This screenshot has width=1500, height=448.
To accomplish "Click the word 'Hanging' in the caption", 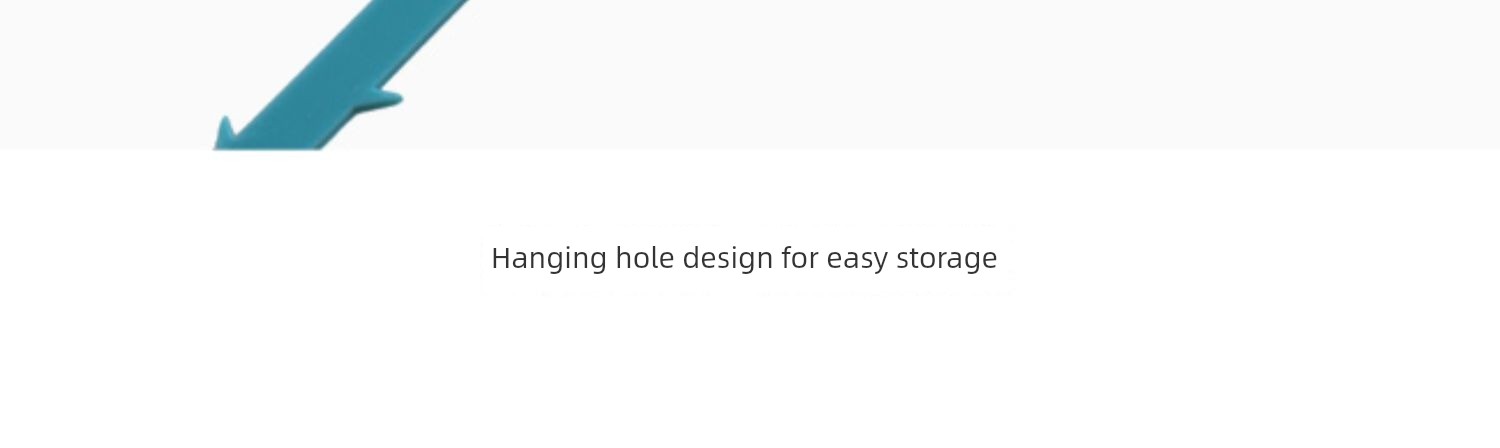I will point(549,258).
